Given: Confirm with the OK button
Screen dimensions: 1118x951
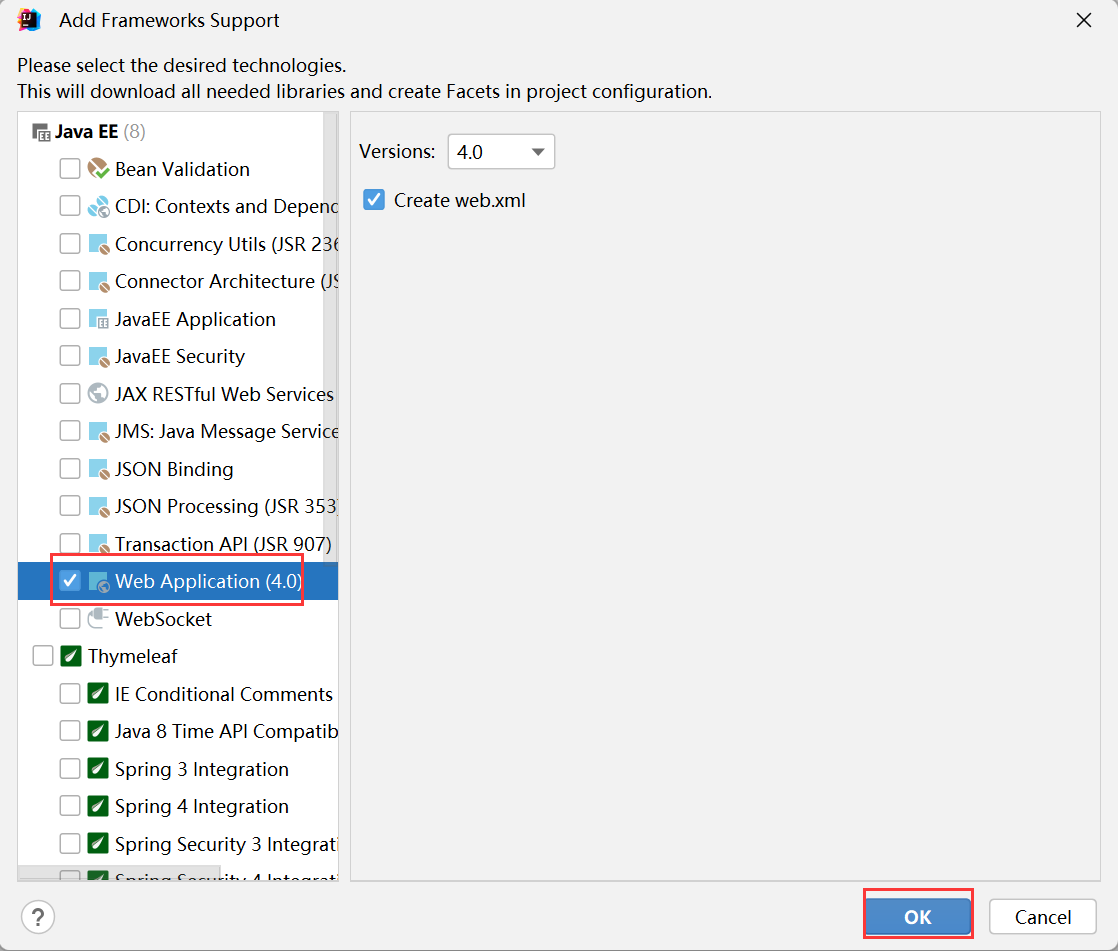Looking at the screenshot, I should click(x=918, y=917).
